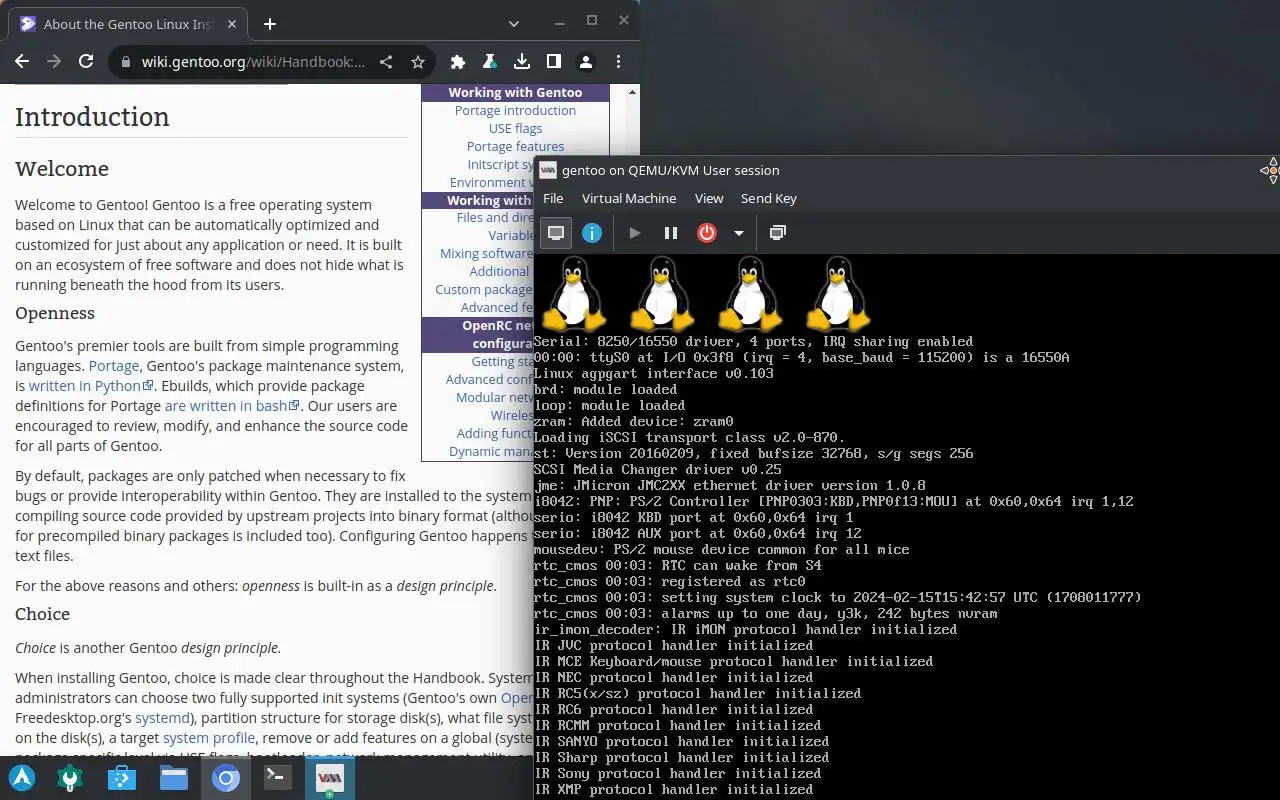This screenshot has width=1280, height=800.
Task: Click the Openness heading
Action: (x=55, y=313)
